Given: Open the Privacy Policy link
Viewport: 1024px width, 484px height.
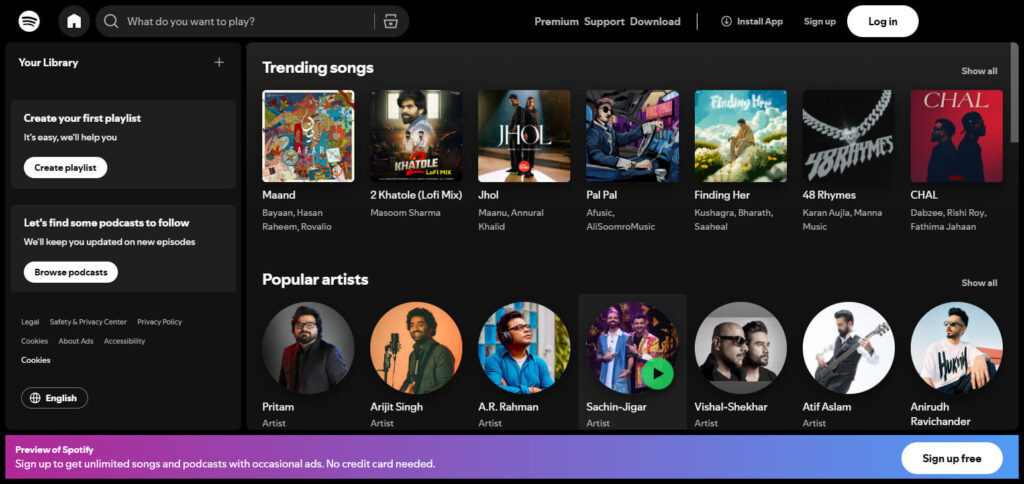Looking at the screenshot, I should (159, 322).
